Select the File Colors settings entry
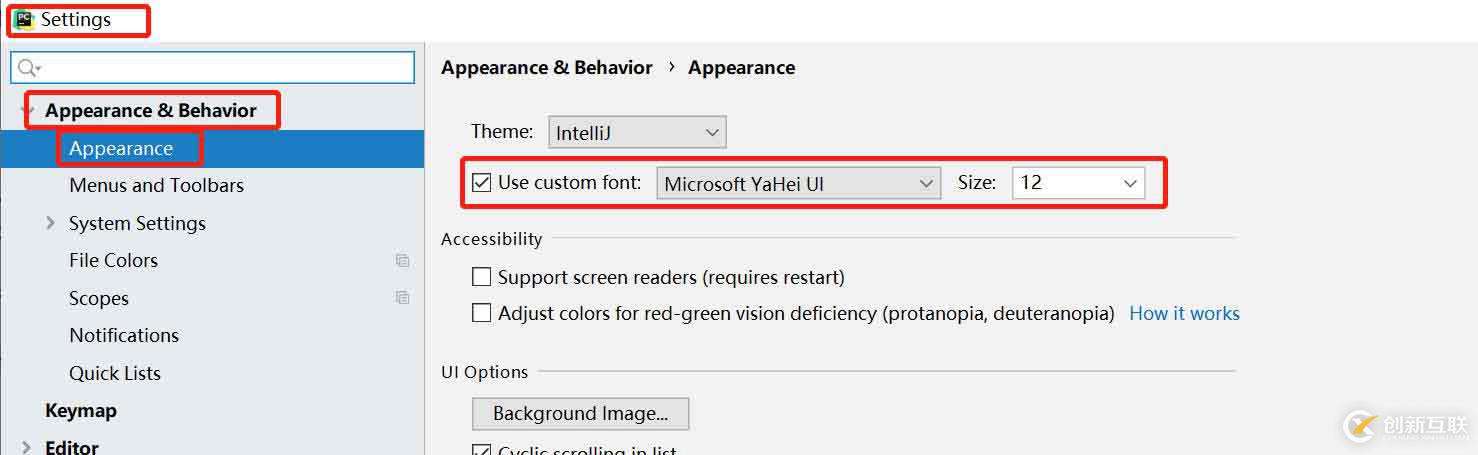The image size is (1478, 455). (x=113, y=260)
